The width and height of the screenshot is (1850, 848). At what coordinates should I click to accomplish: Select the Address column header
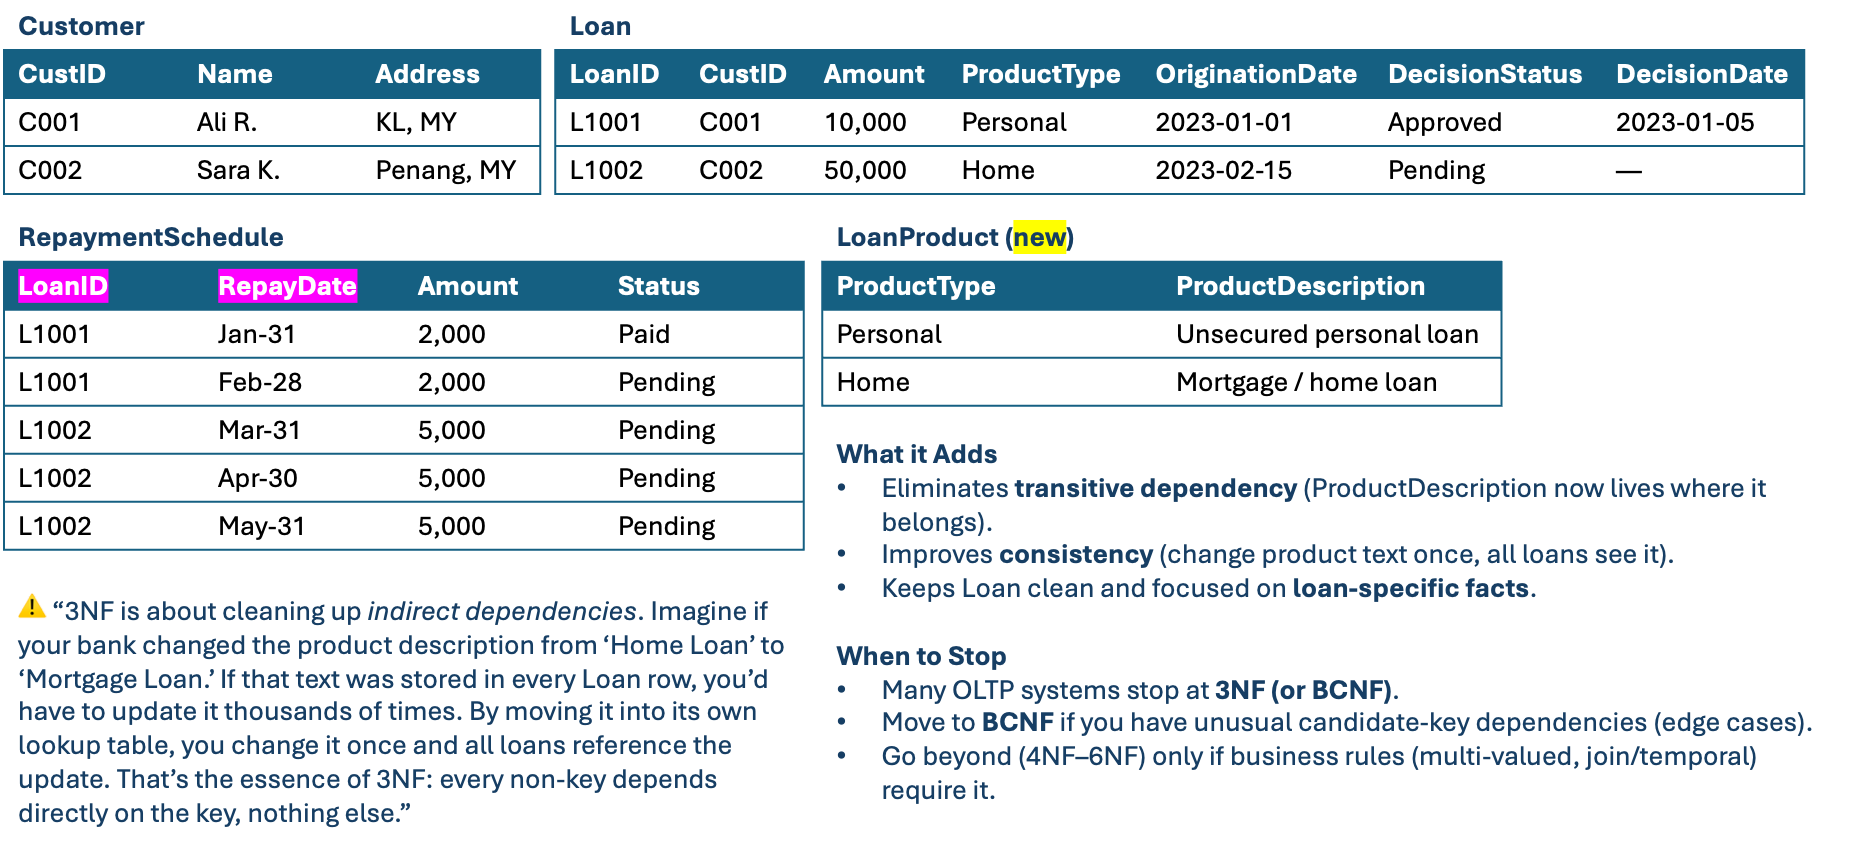pos(427,74)
